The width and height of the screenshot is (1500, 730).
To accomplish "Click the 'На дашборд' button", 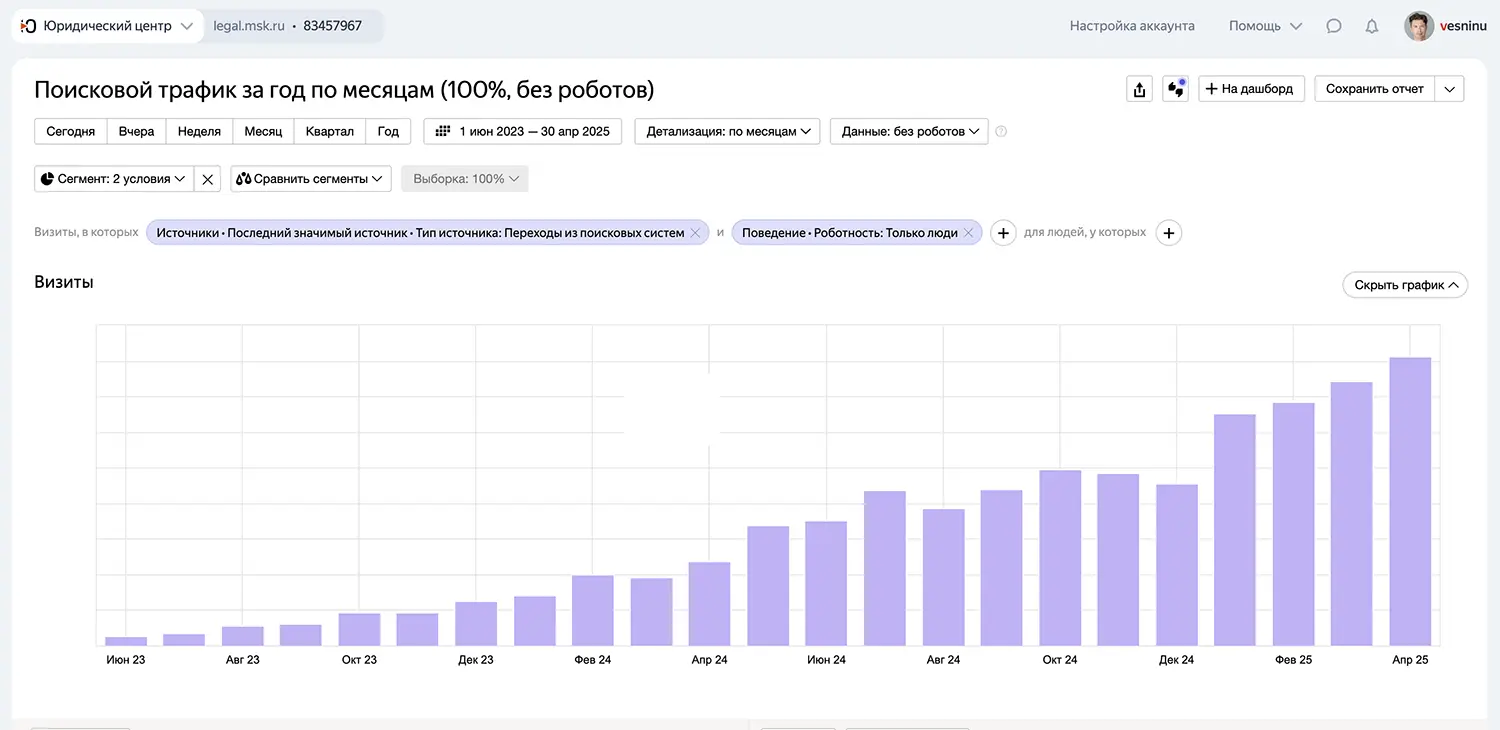I will (x=1251, y=89).
